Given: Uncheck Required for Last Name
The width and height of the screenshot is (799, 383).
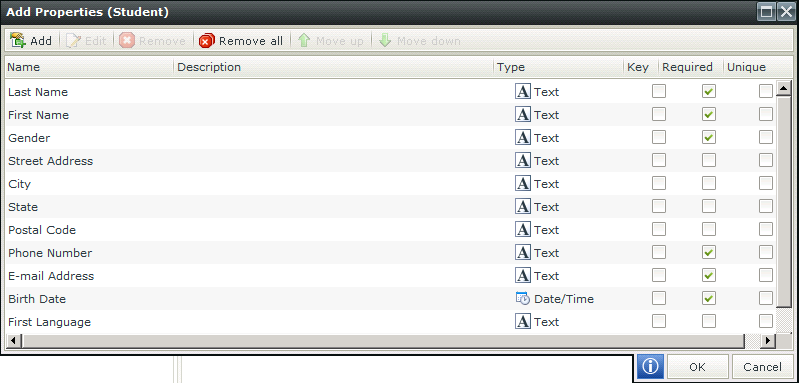Looking at the screenshot, I should [x=709, y=92].
